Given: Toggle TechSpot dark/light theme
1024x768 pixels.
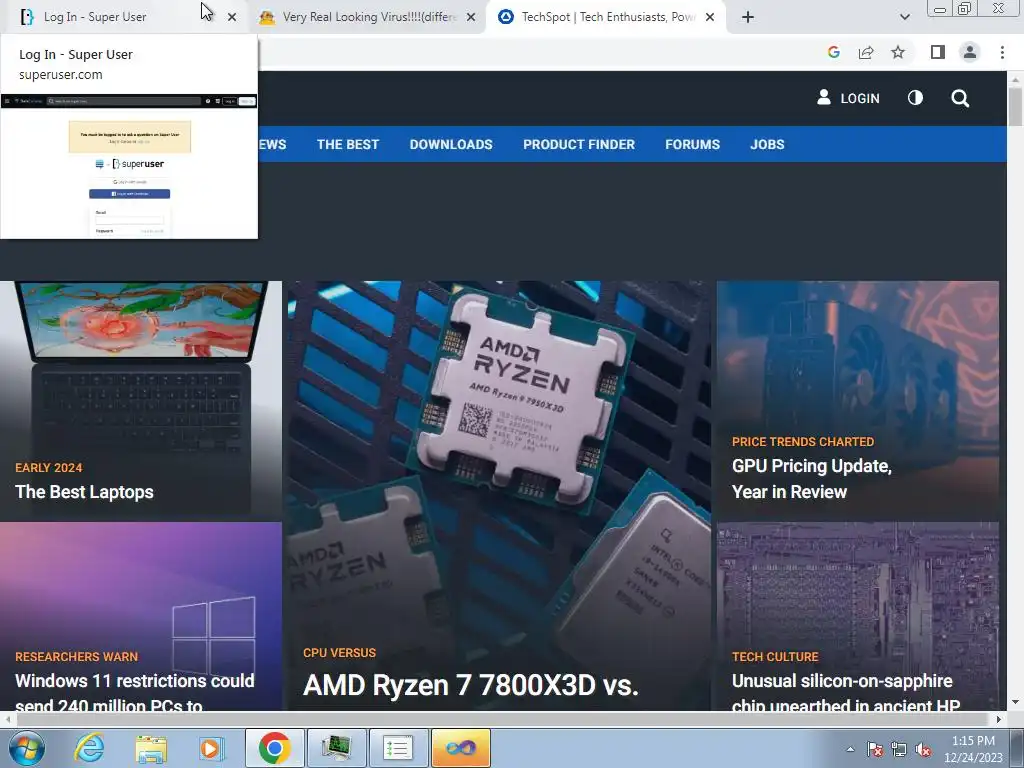Looking at the screenshot, I should click(x=915, y=98).
